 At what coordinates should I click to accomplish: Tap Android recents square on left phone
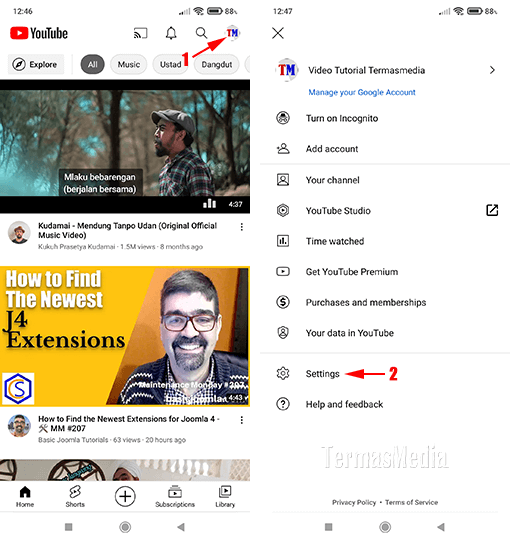coord(68,527)
